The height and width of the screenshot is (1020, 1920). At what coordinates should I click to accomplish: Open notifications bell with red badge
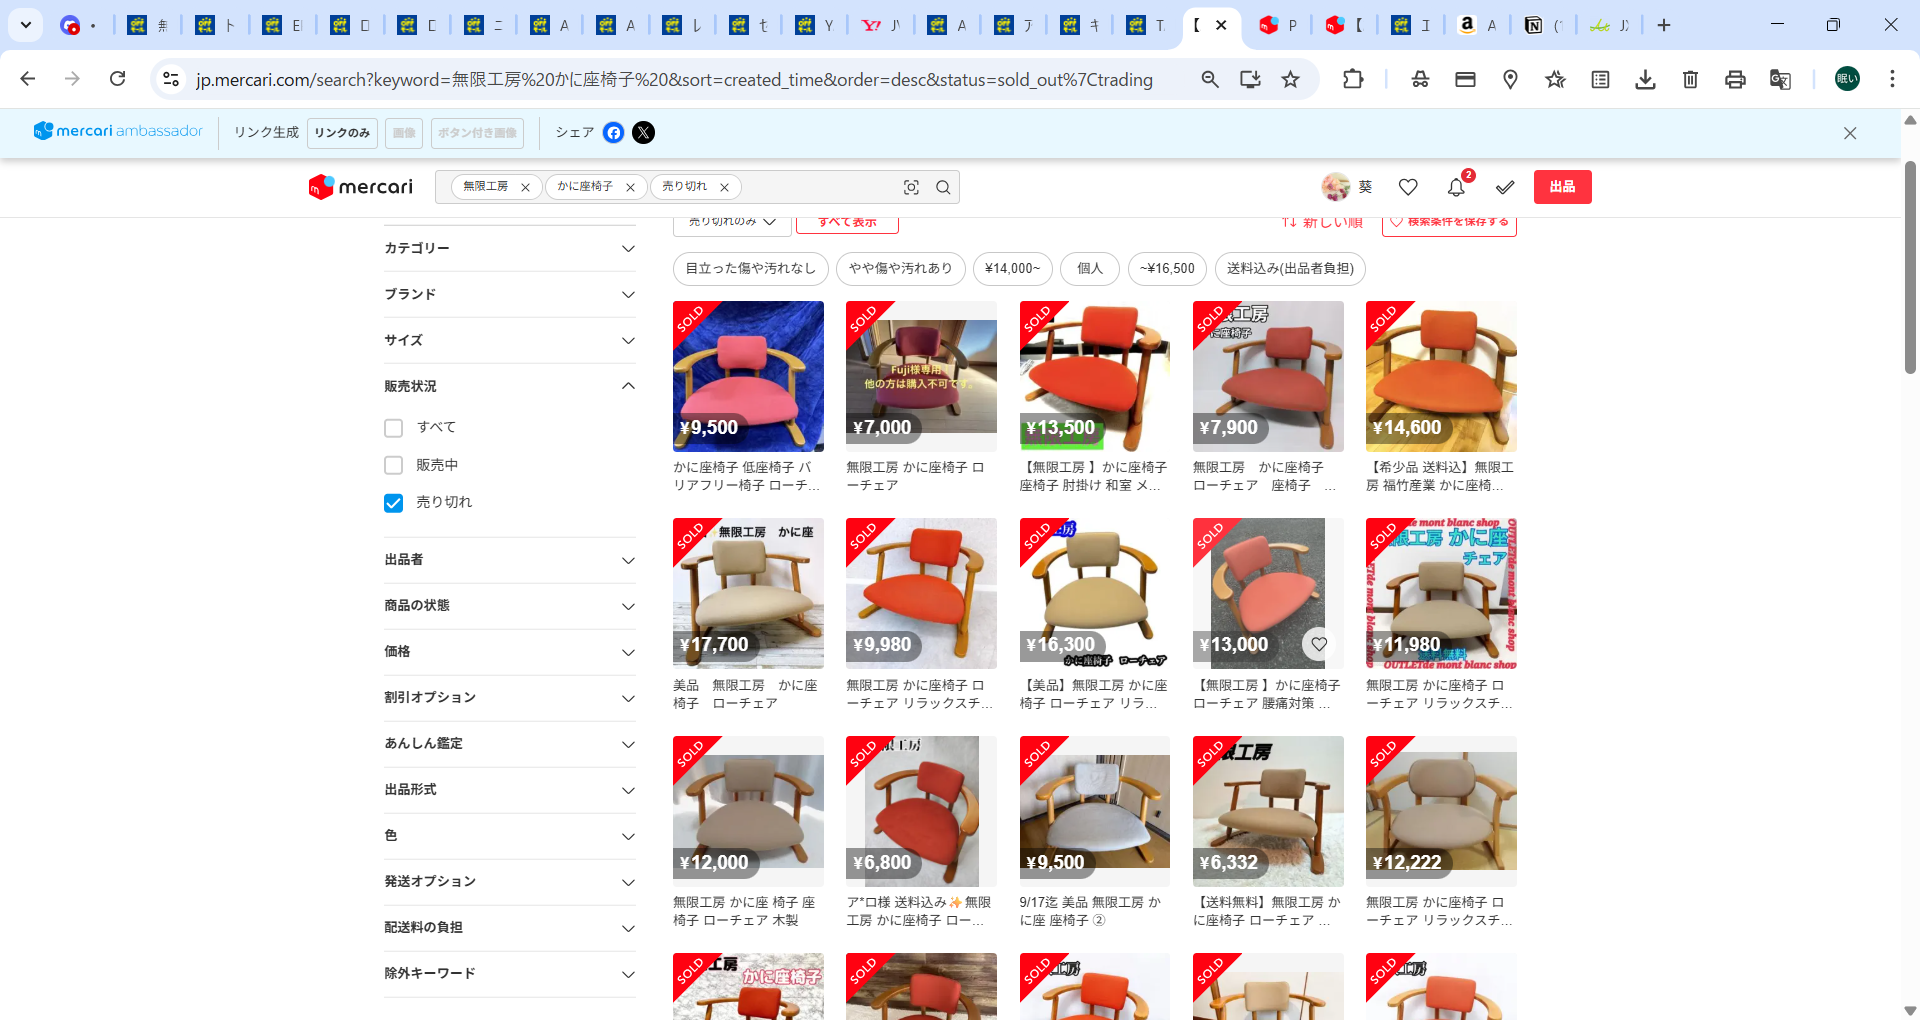1457,187
